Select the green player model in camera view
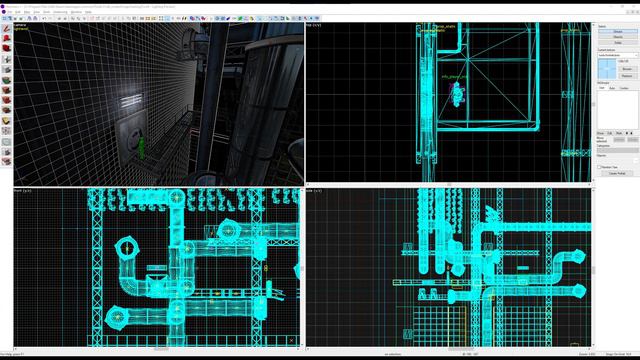Screen dimensions: 640x360 coord(141,148)
